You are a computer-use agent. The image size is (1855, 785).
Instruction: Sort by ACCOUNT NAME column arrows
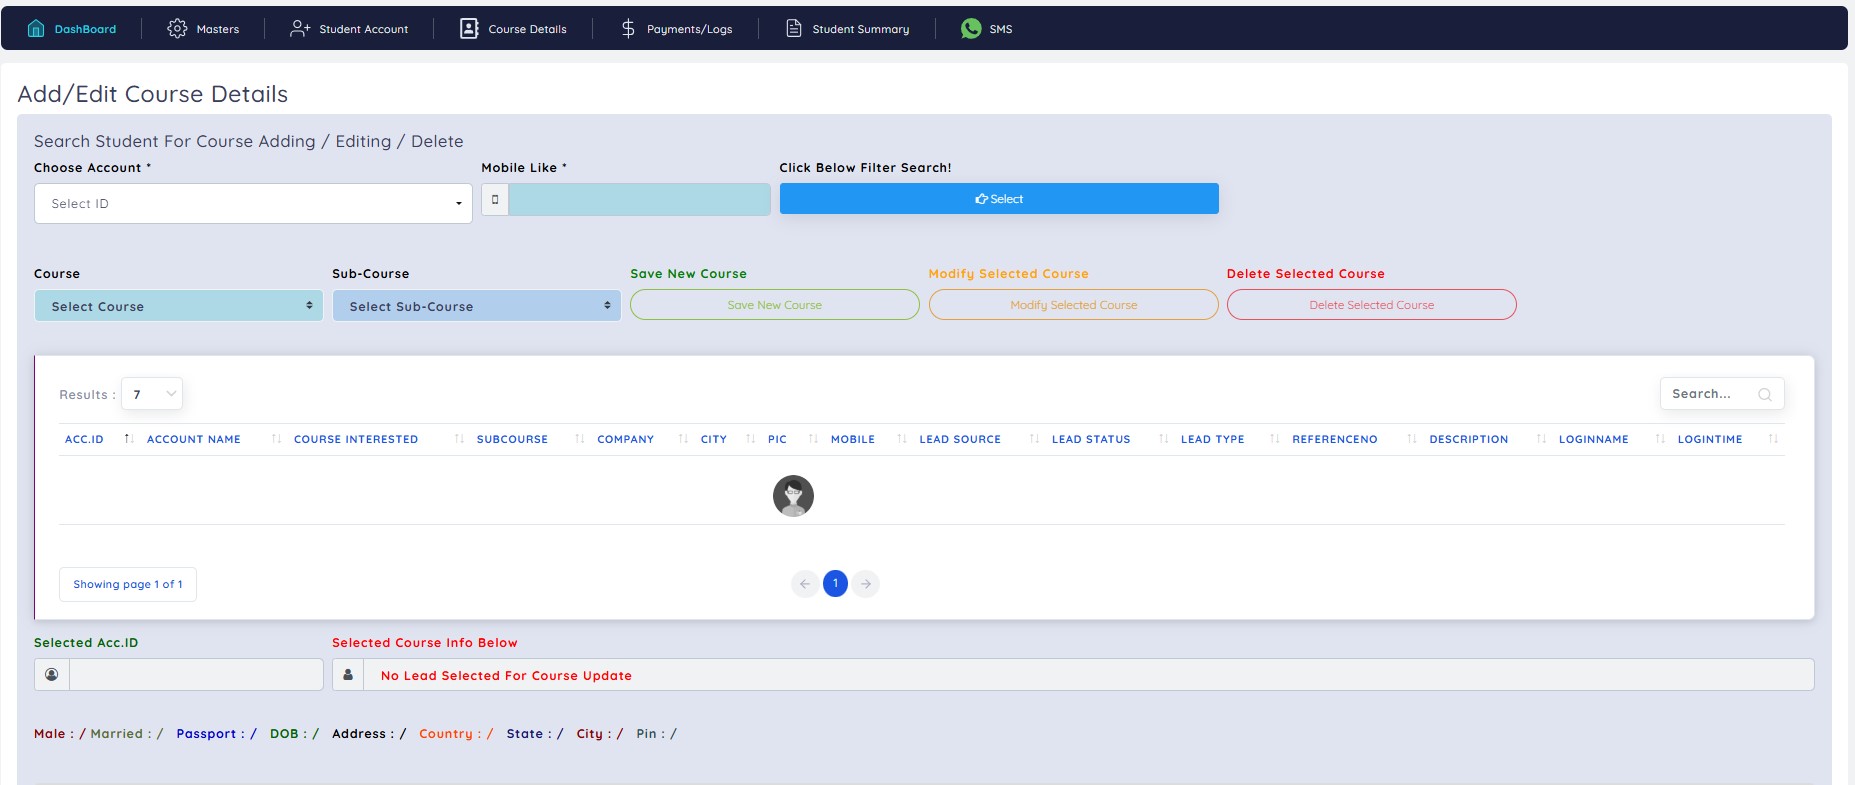pyautogui.click(x=276, y=439)
